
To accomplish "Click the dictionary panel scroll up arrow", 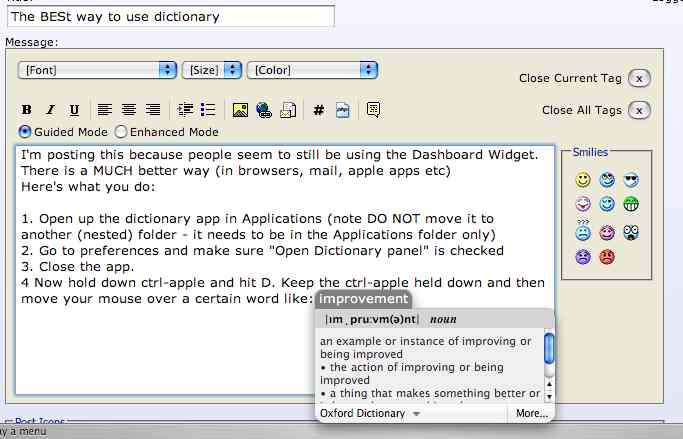I will tap(549, 385).
